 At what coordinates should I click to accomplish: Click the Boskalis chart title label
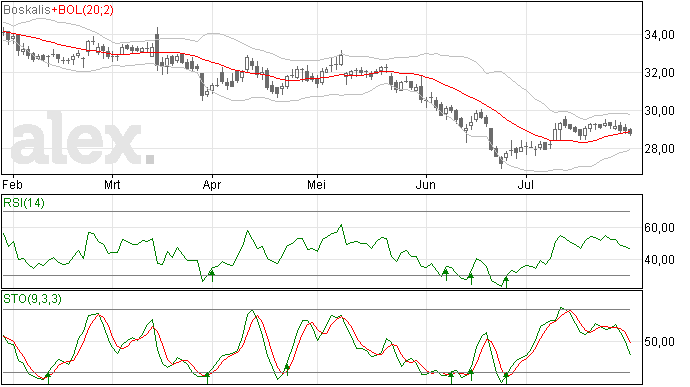27,10
